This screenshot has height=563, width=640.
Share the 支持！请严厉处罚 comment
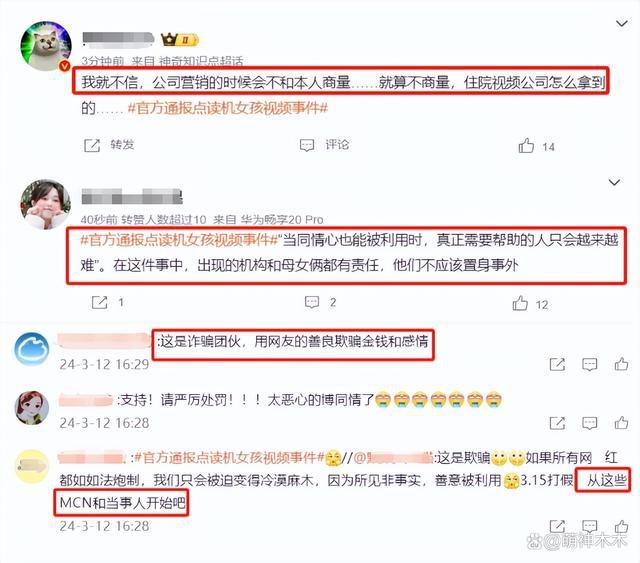tap(557, 423)
